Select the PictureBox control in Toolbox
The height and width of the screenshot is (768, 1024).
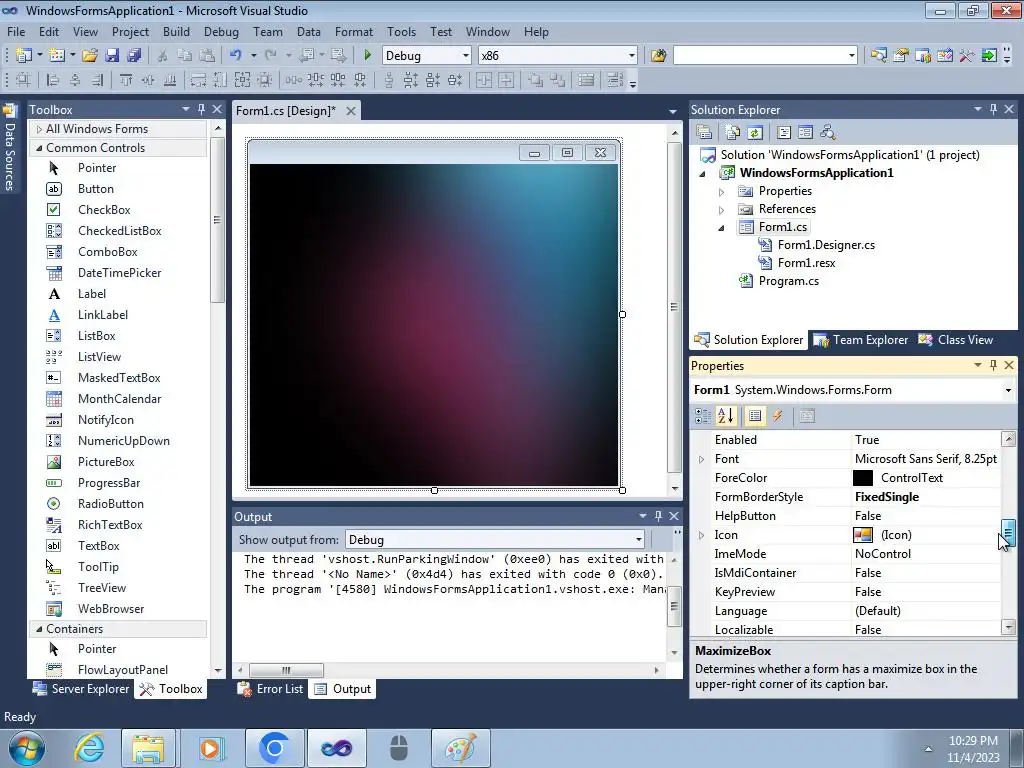point(106,462)
